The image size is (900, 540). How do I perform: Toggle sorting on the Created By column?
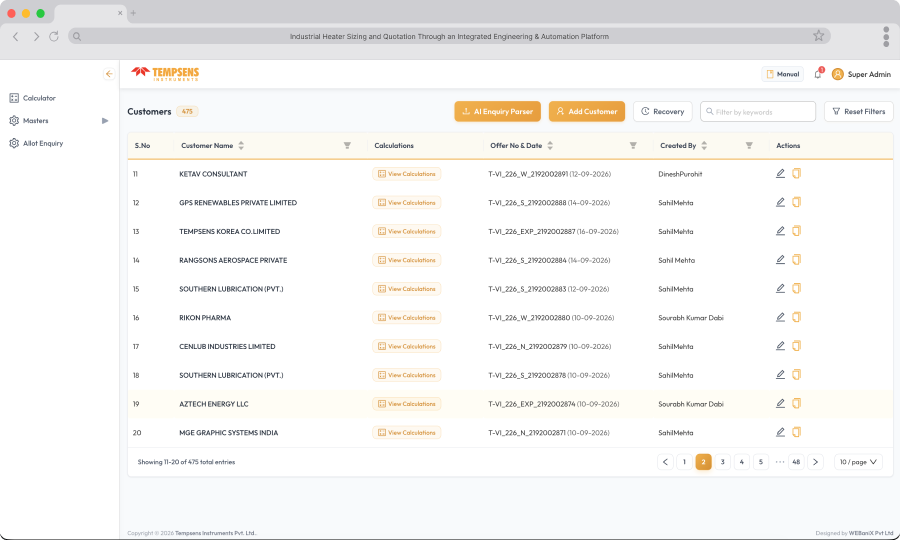coord(704,146)
